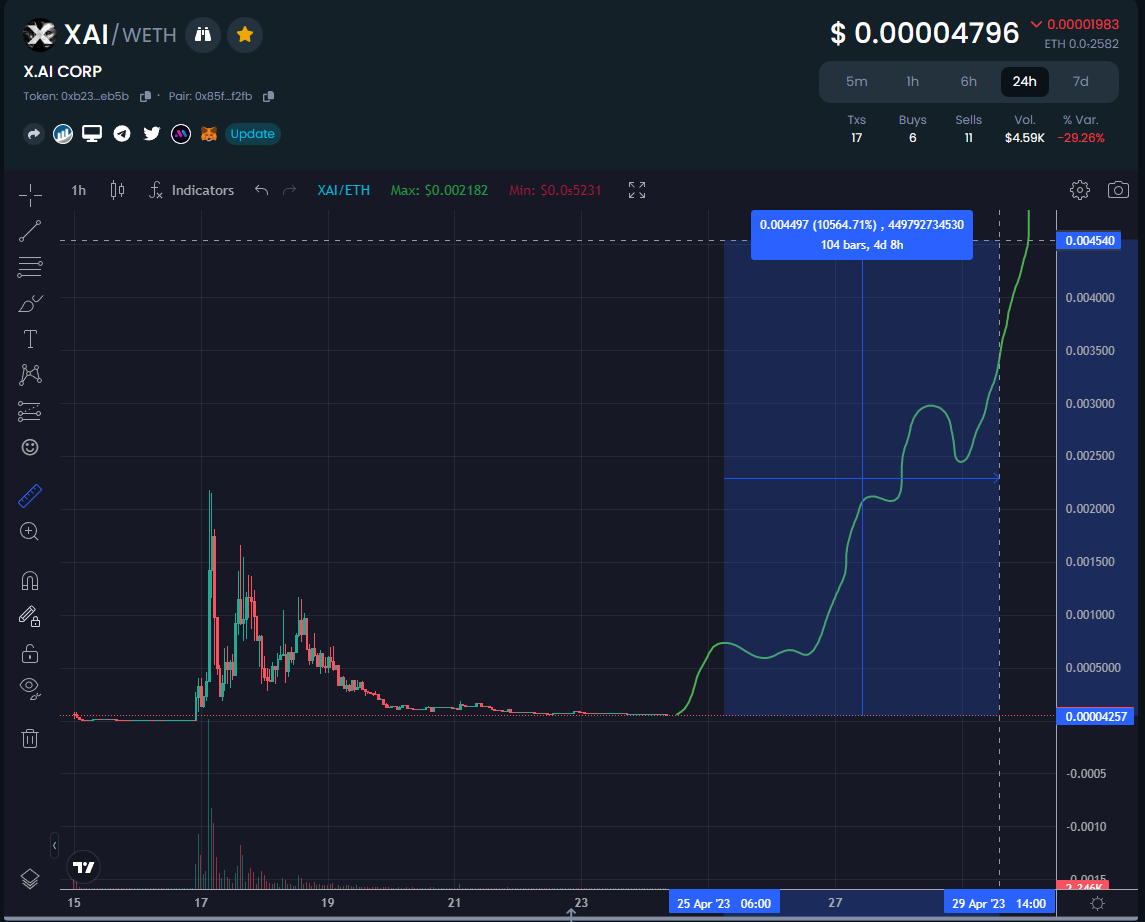Click the binoculars watch icon
Viewport: 1145px width, 922px height.
pos(203,34)
